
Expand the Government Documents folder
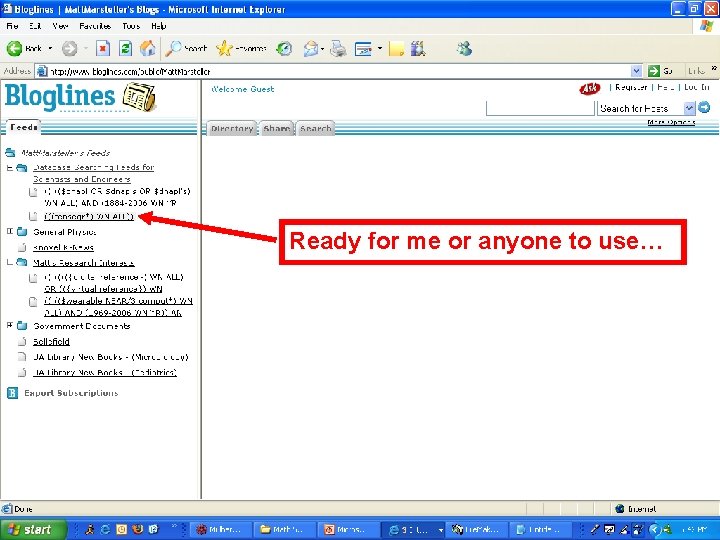click(9, 325)
